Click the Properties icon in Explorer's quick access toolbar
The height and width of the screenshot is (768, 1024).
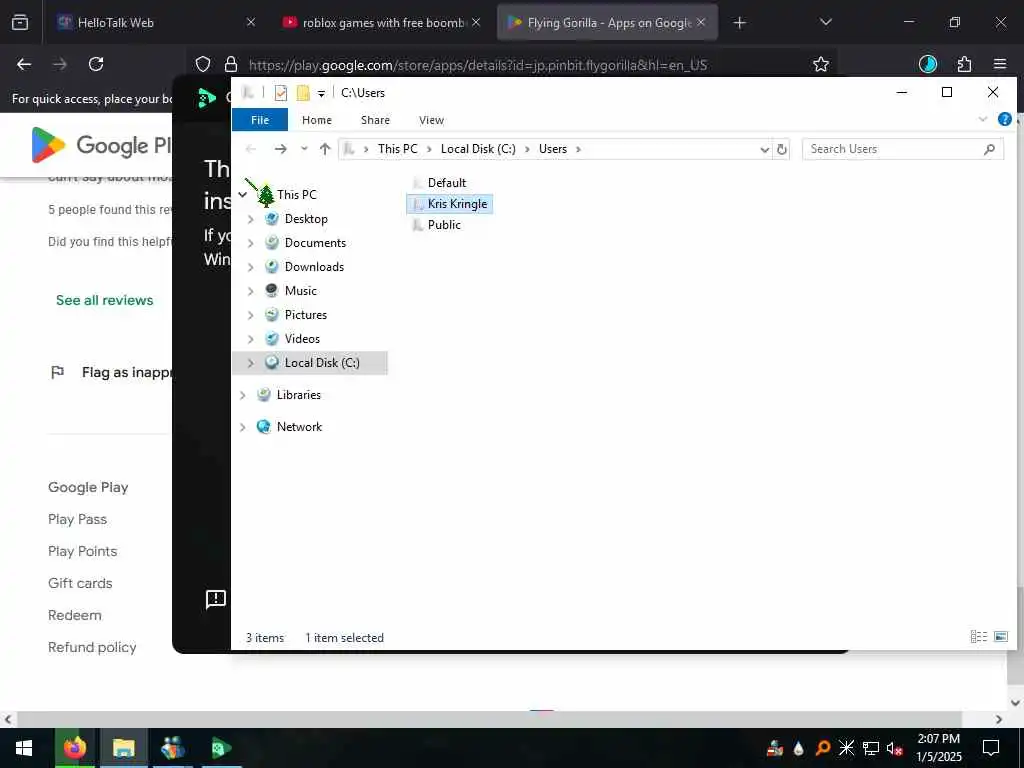(281, 93)
